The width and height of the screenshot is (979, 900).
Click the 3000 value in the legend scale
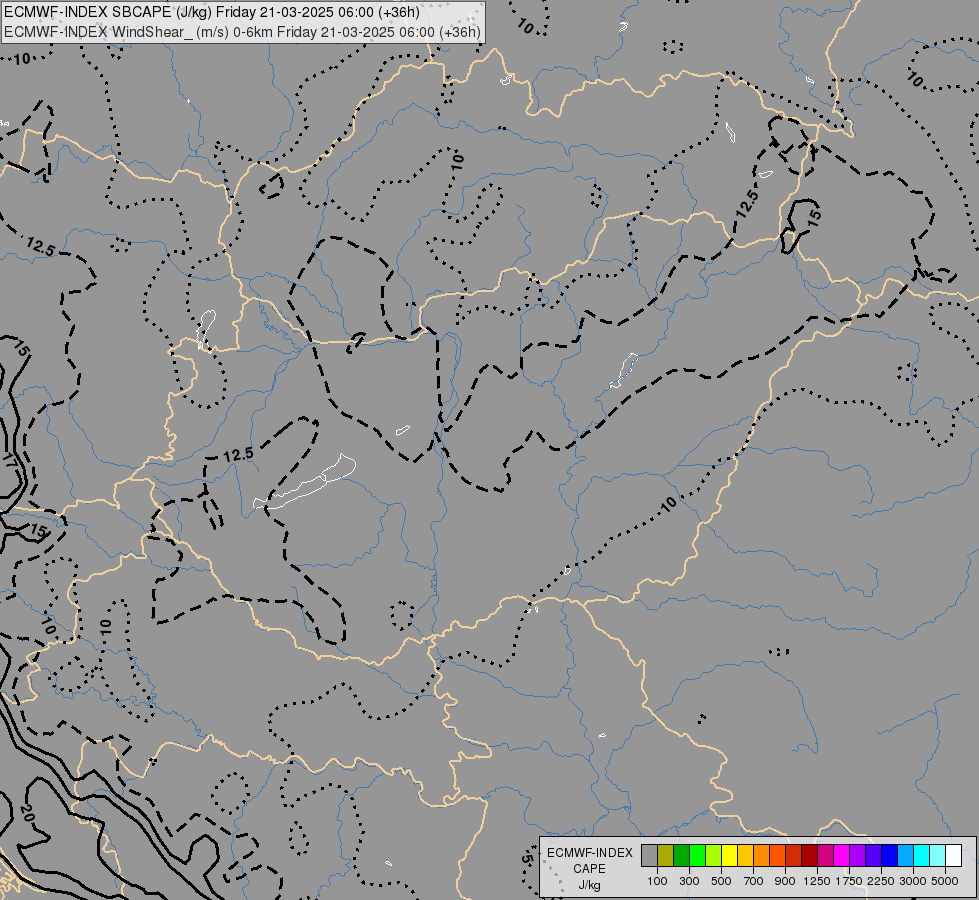point(913,881)
